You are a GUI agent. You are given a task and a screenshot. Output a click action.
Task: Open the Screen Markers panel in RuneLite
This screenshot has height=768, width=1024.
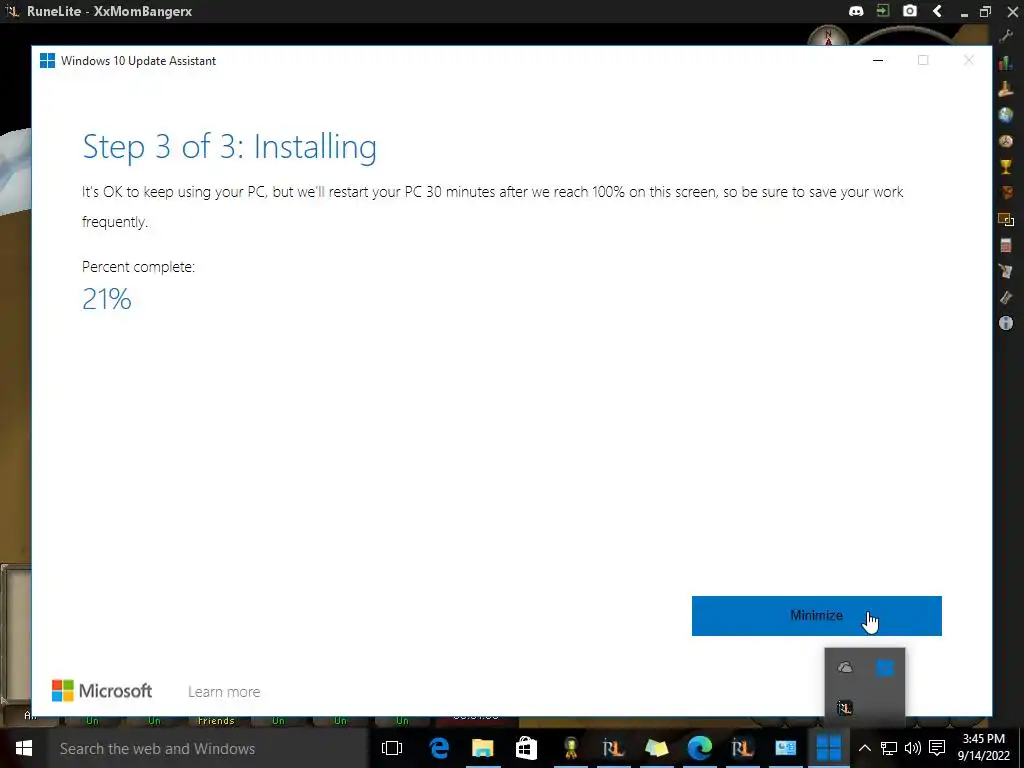click(1006, 219)
